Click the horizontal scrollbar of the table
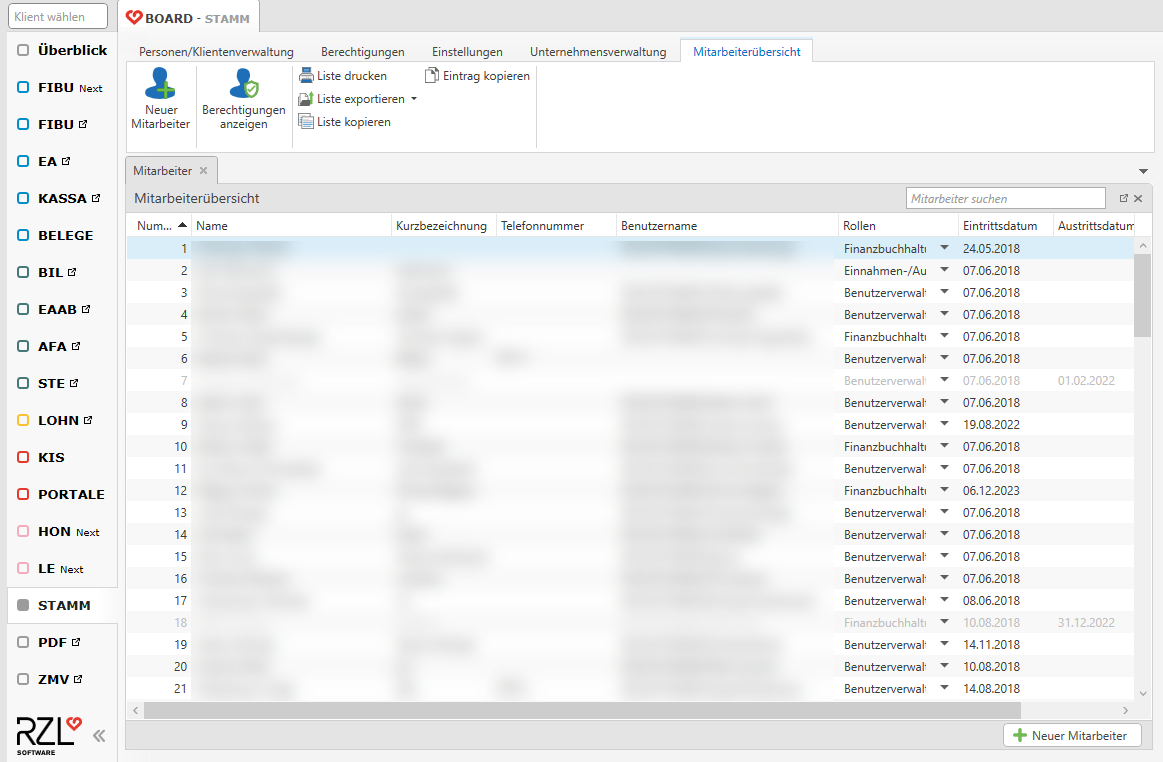 coord(580,710)
